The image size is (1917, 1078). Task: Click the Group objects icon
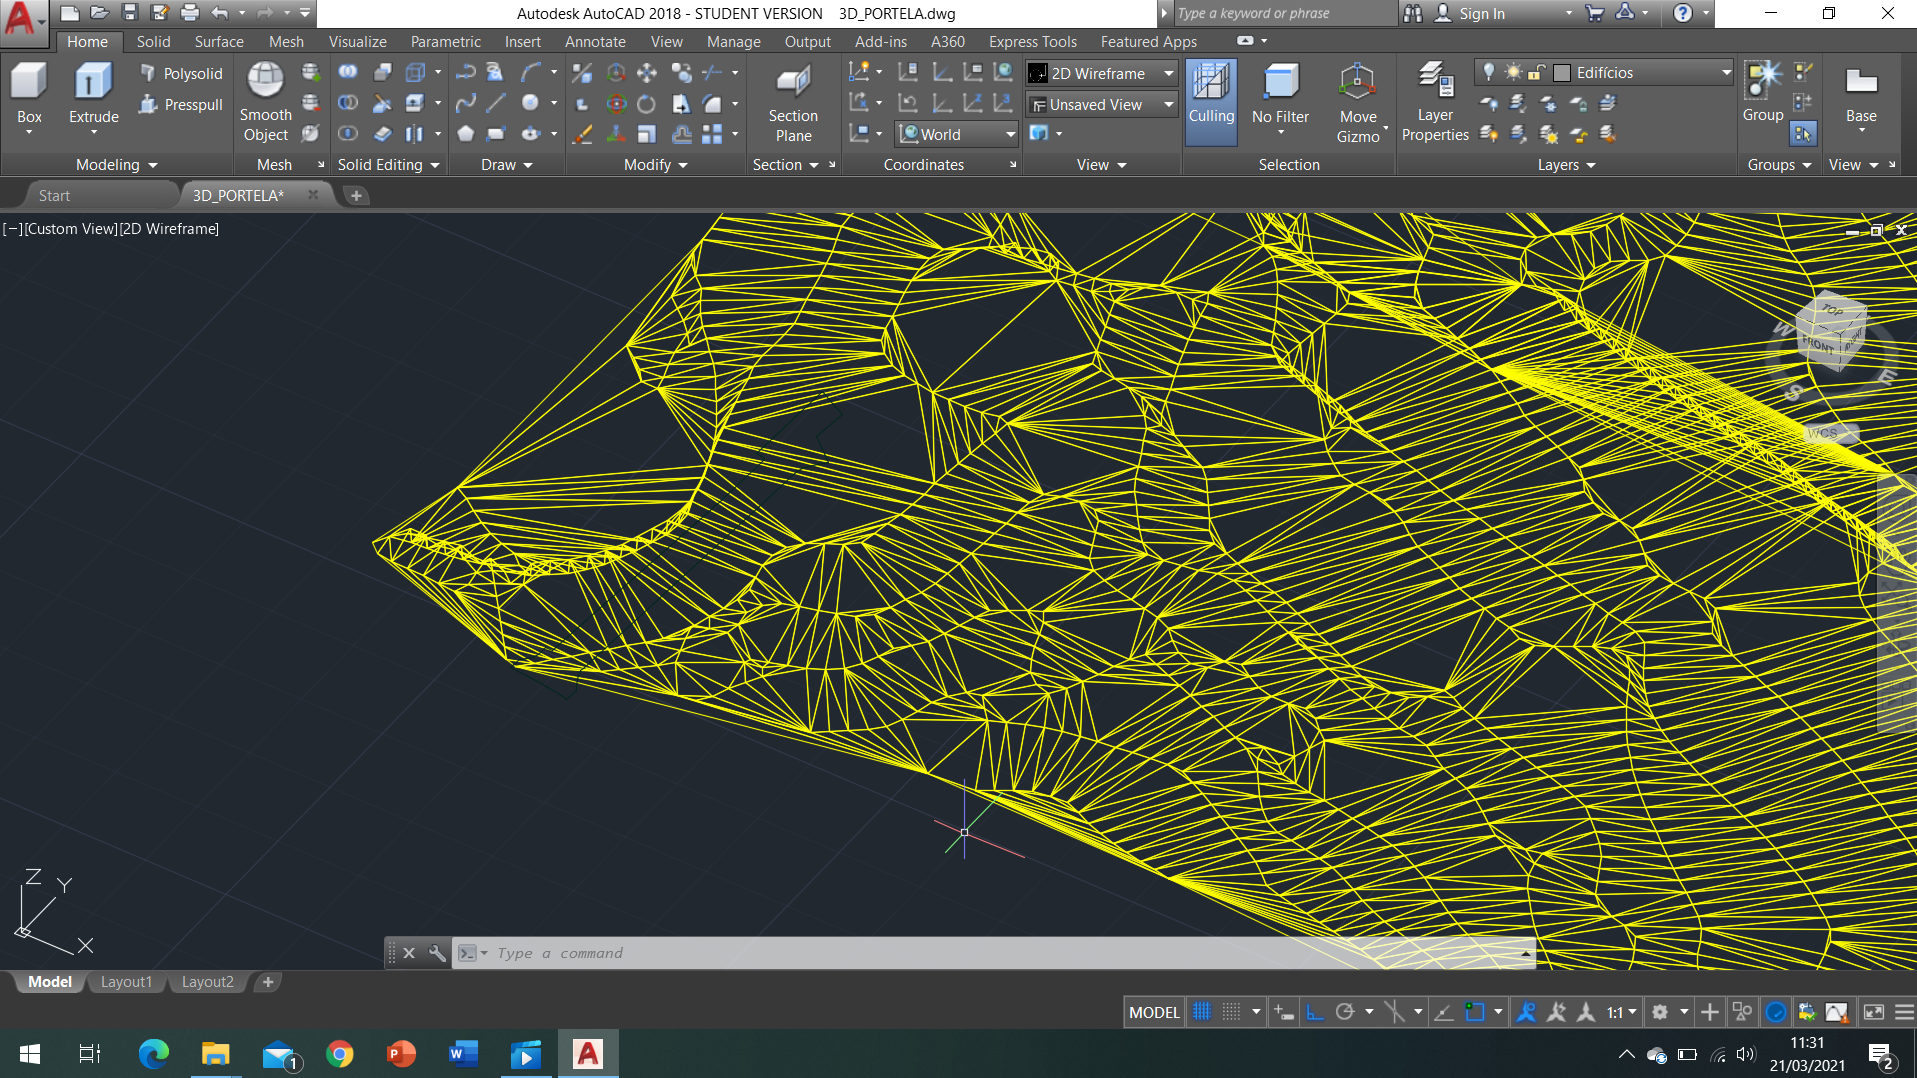pos(1762,92)
